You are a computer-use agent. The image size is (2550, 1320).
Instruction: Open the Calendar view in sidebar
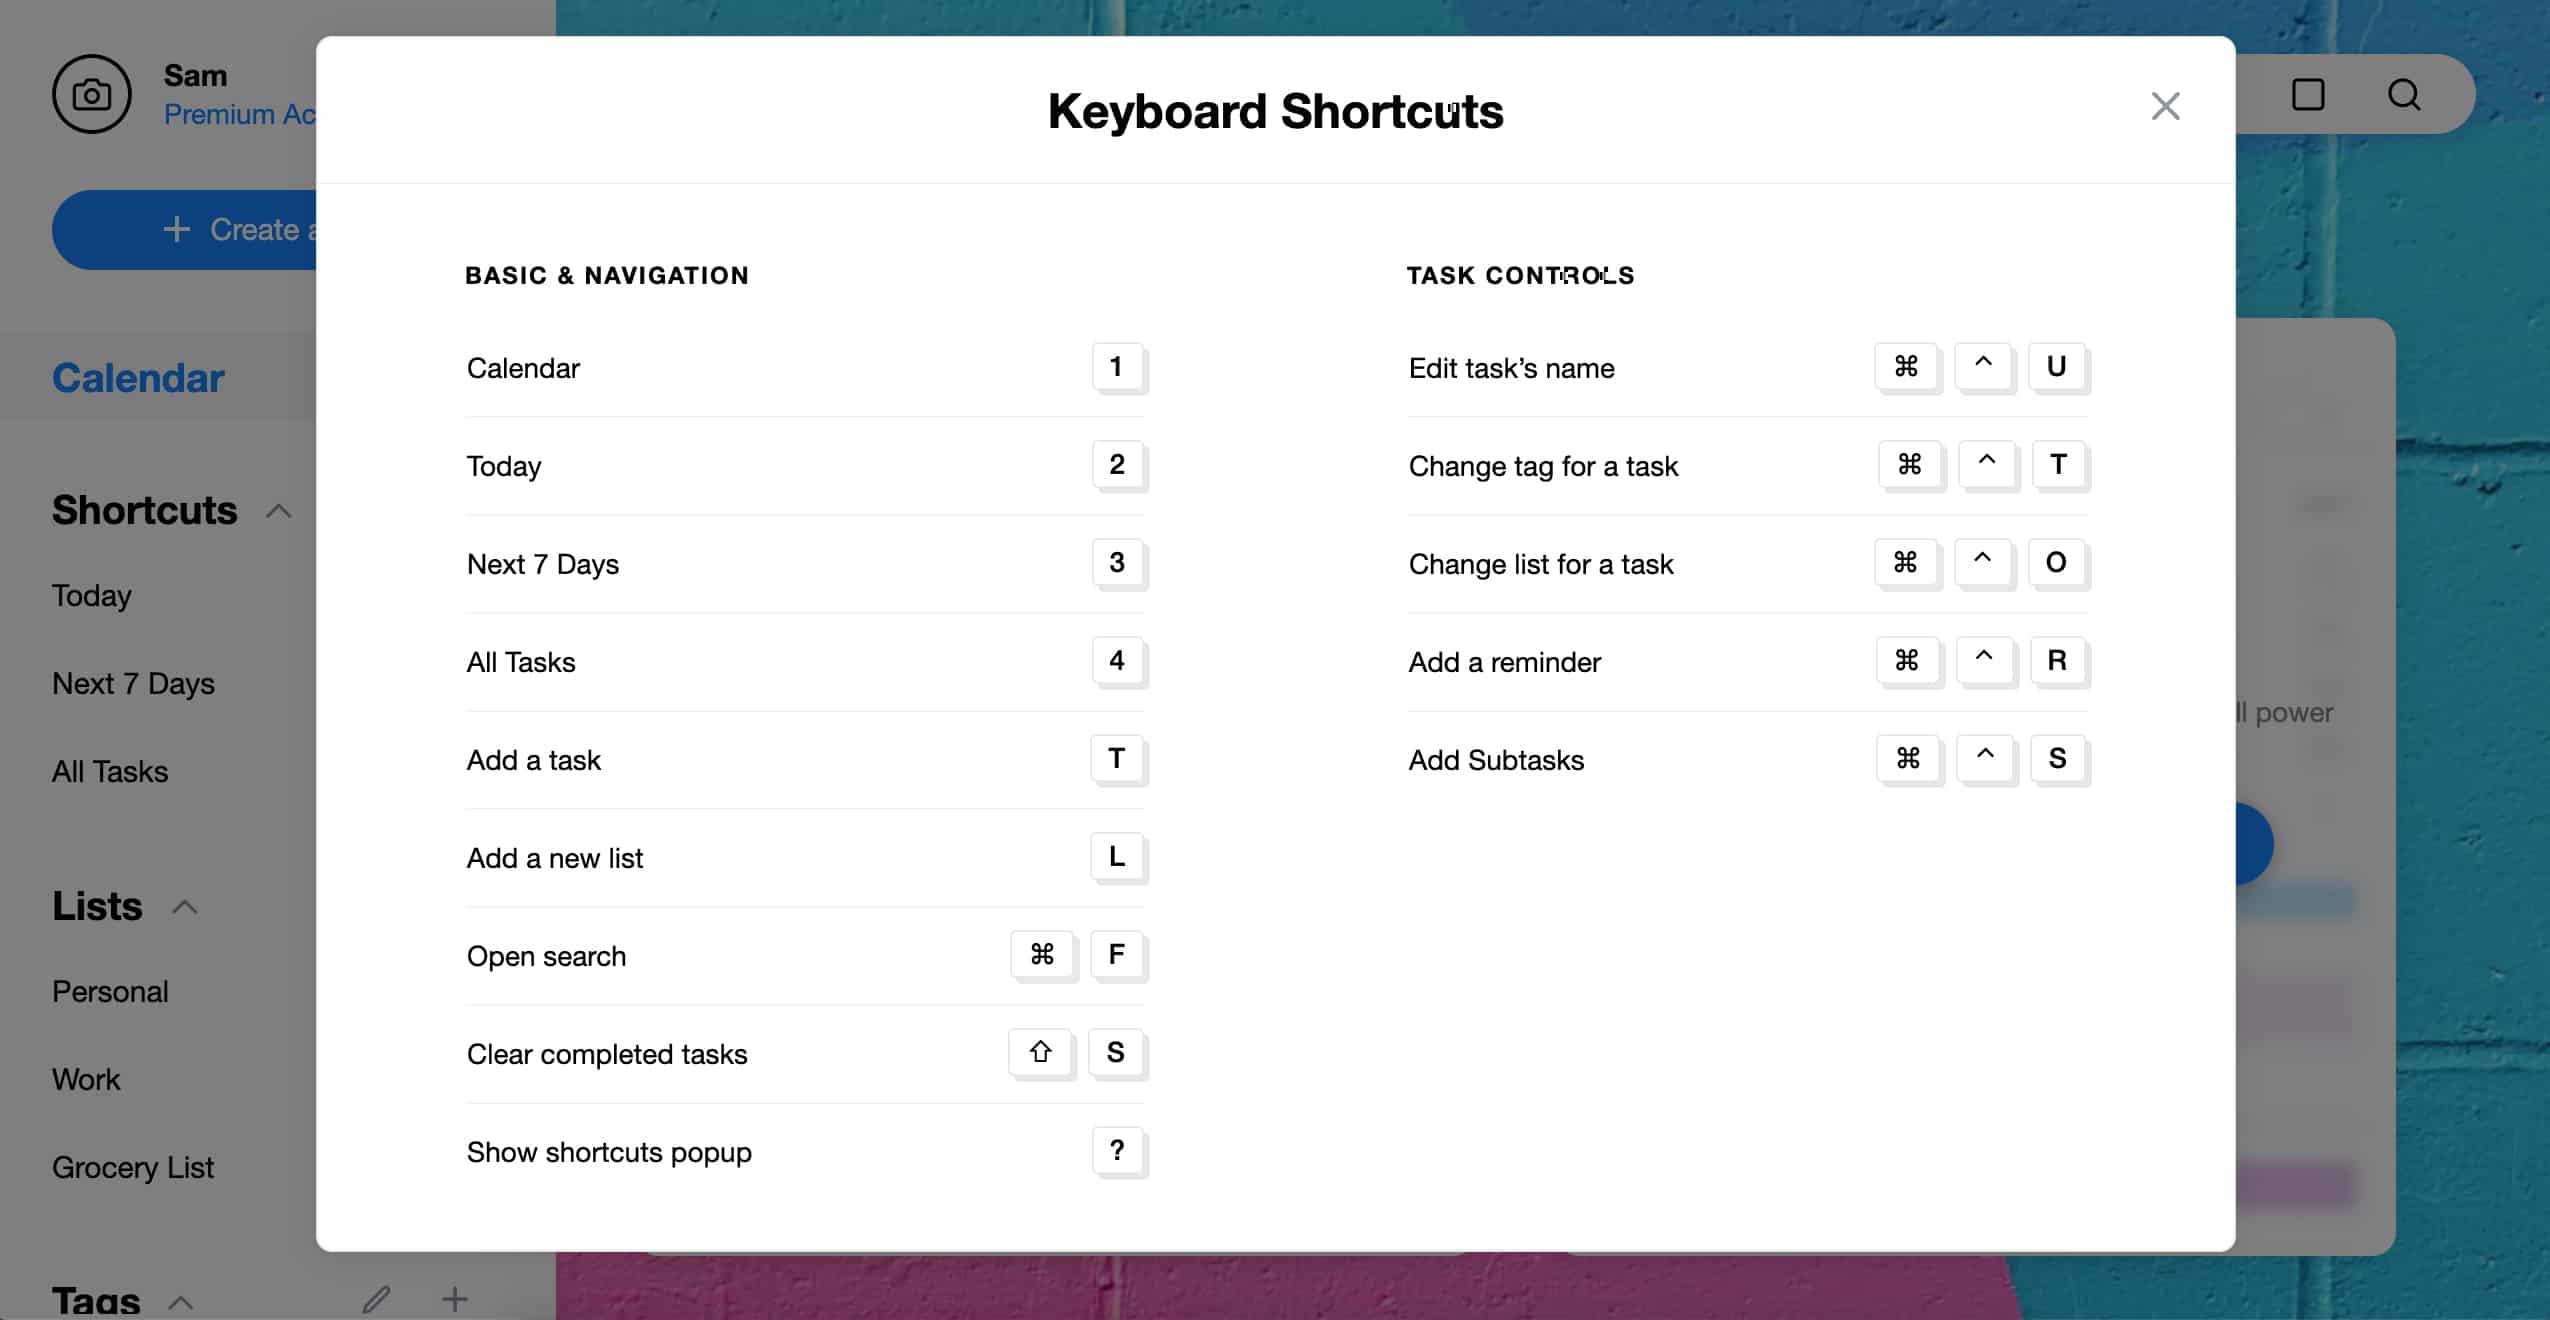(138, 378)
